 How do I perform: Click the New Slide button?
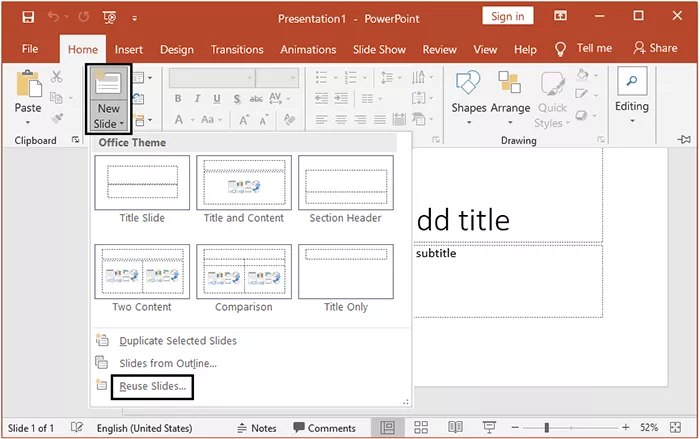108,99
